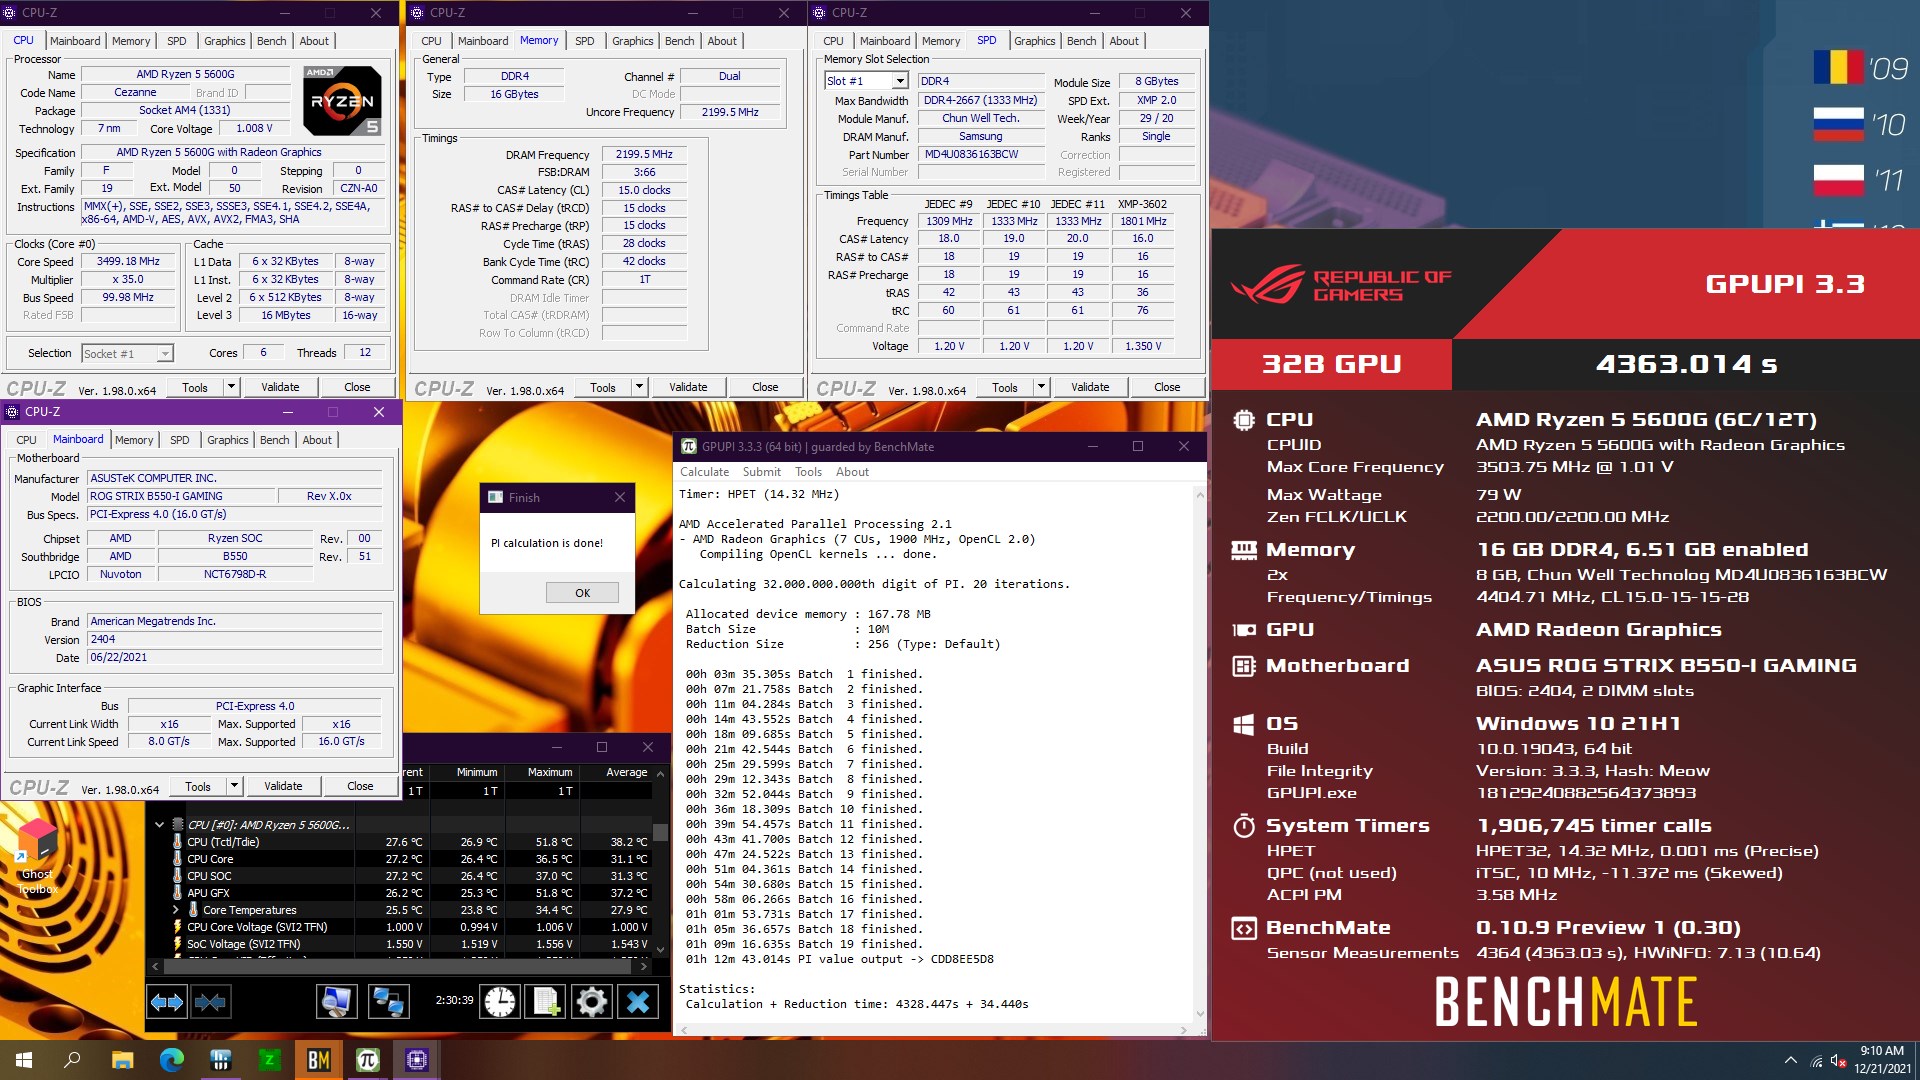This screenshot has height=1080, width=1920.
Task: Open the Ghost Toolbox desktop shortcut
Action: coord(37,856)
